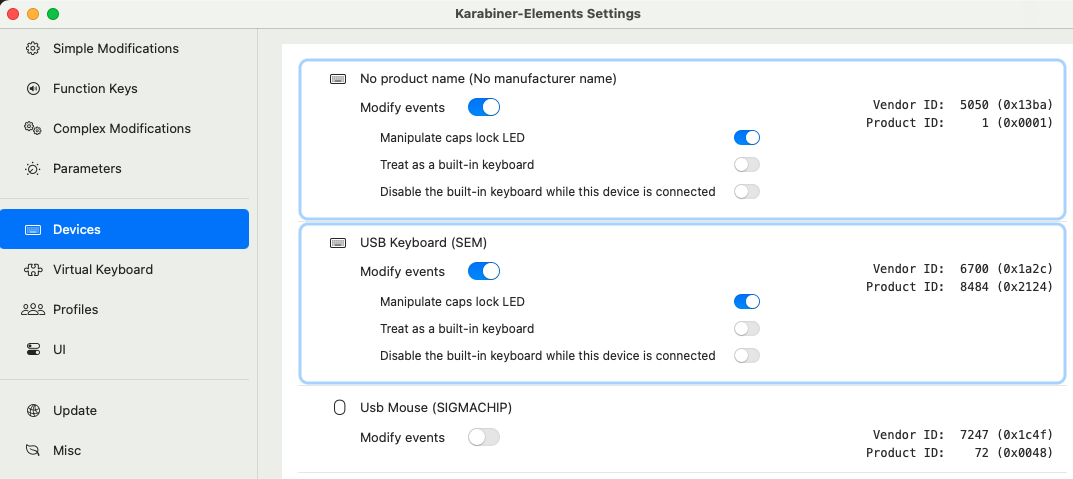Click the UI switches icon
Image resolution: width=1073 pixels, height=479 pixels.
tap(33, 350)
